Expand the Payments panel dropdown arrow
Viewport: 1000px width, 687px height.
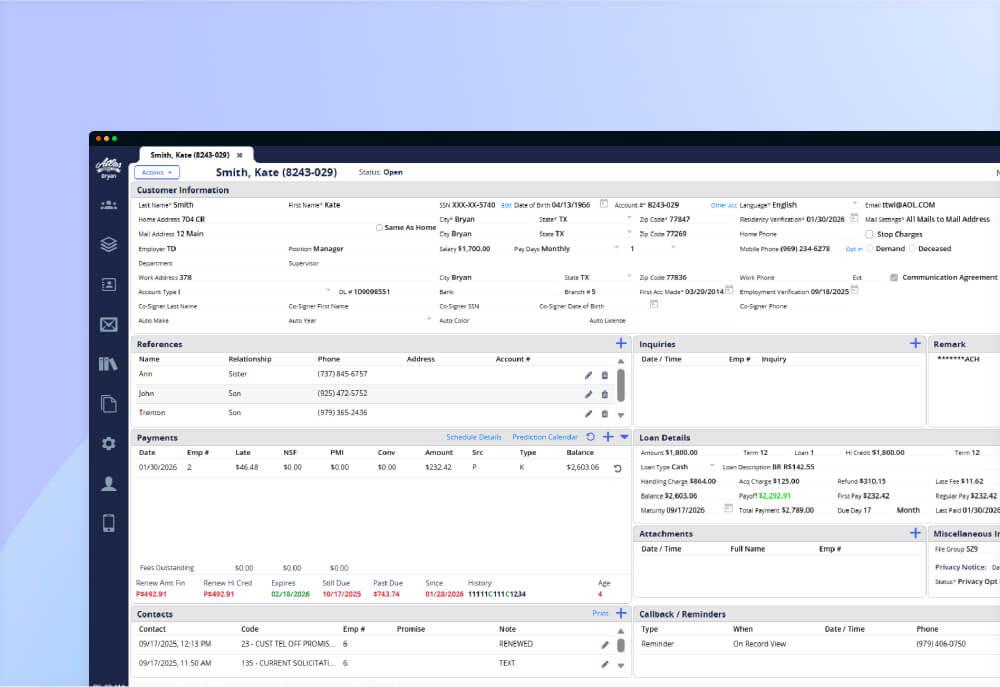[624, 437]
